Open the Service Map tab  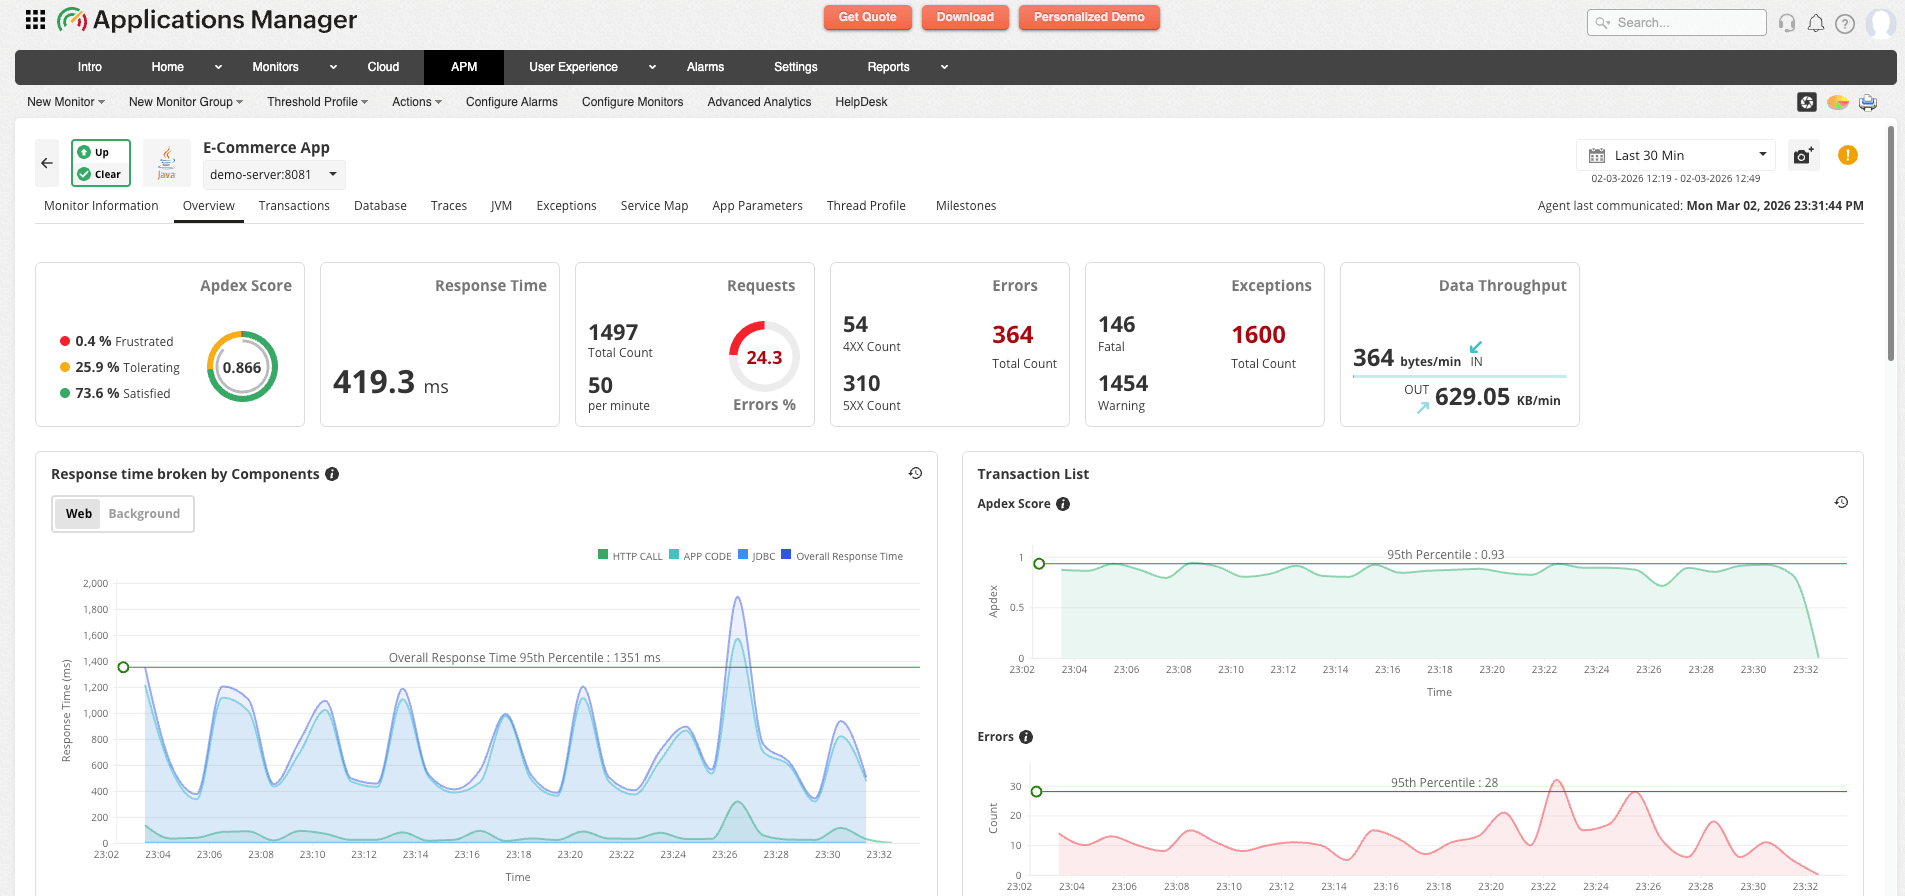point(654,206)
